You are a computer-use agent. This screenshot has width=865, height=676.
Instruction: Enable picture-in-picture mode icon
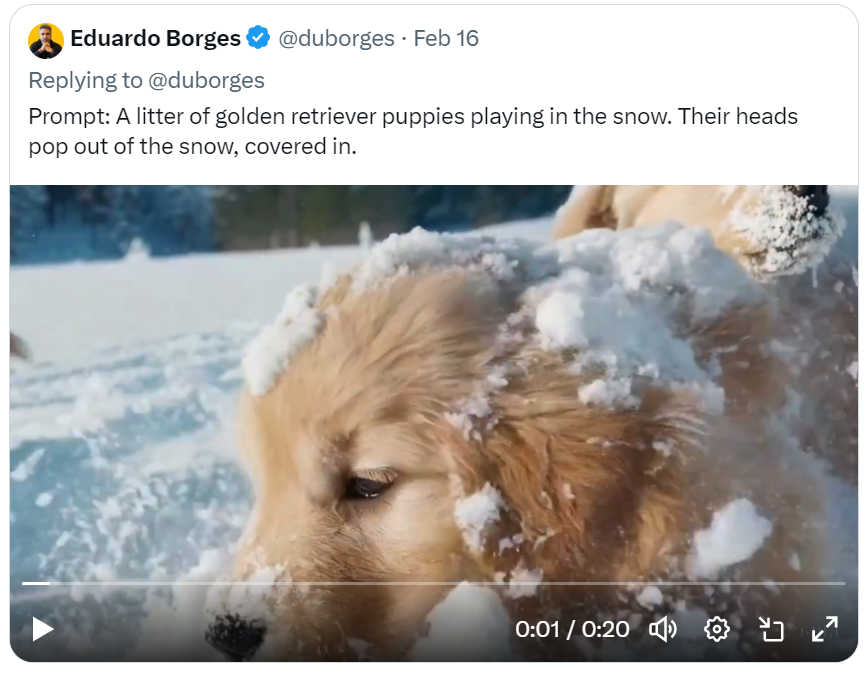click(x=771, y=629)
